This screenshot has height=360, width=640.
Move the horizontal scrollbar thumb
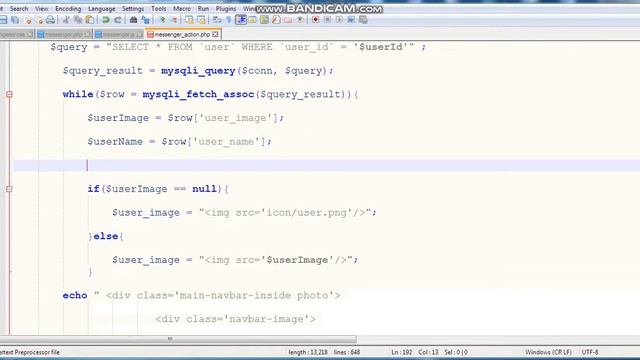coord(178,339)
